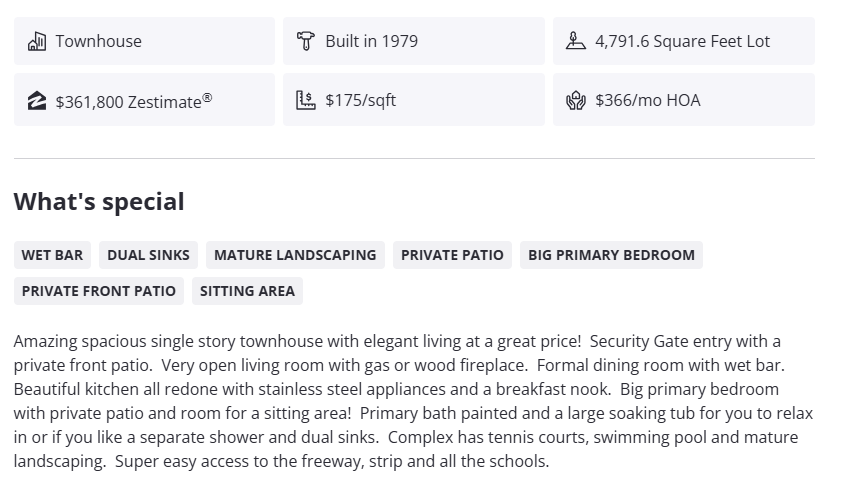This screenshot has height=478, width=844.
Task: Click the price per sqft icon
Action: tap(306, 100)
